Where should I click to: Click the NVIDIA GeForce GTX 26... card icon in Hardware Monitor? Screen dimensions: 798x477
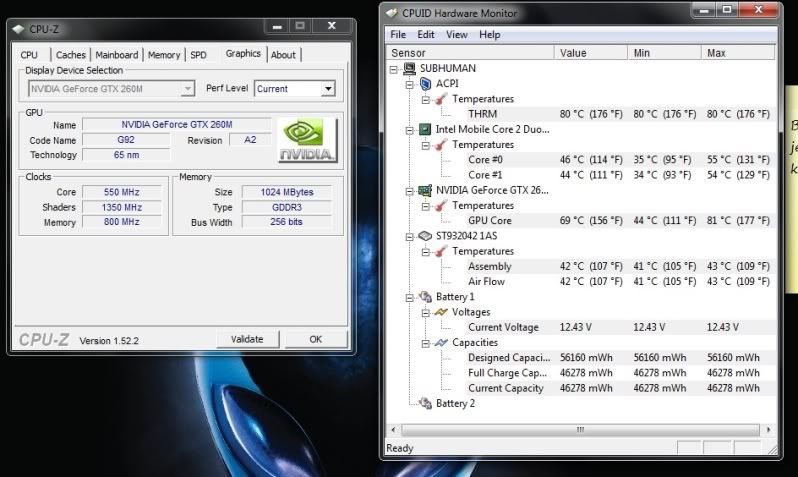pos(425,190)
